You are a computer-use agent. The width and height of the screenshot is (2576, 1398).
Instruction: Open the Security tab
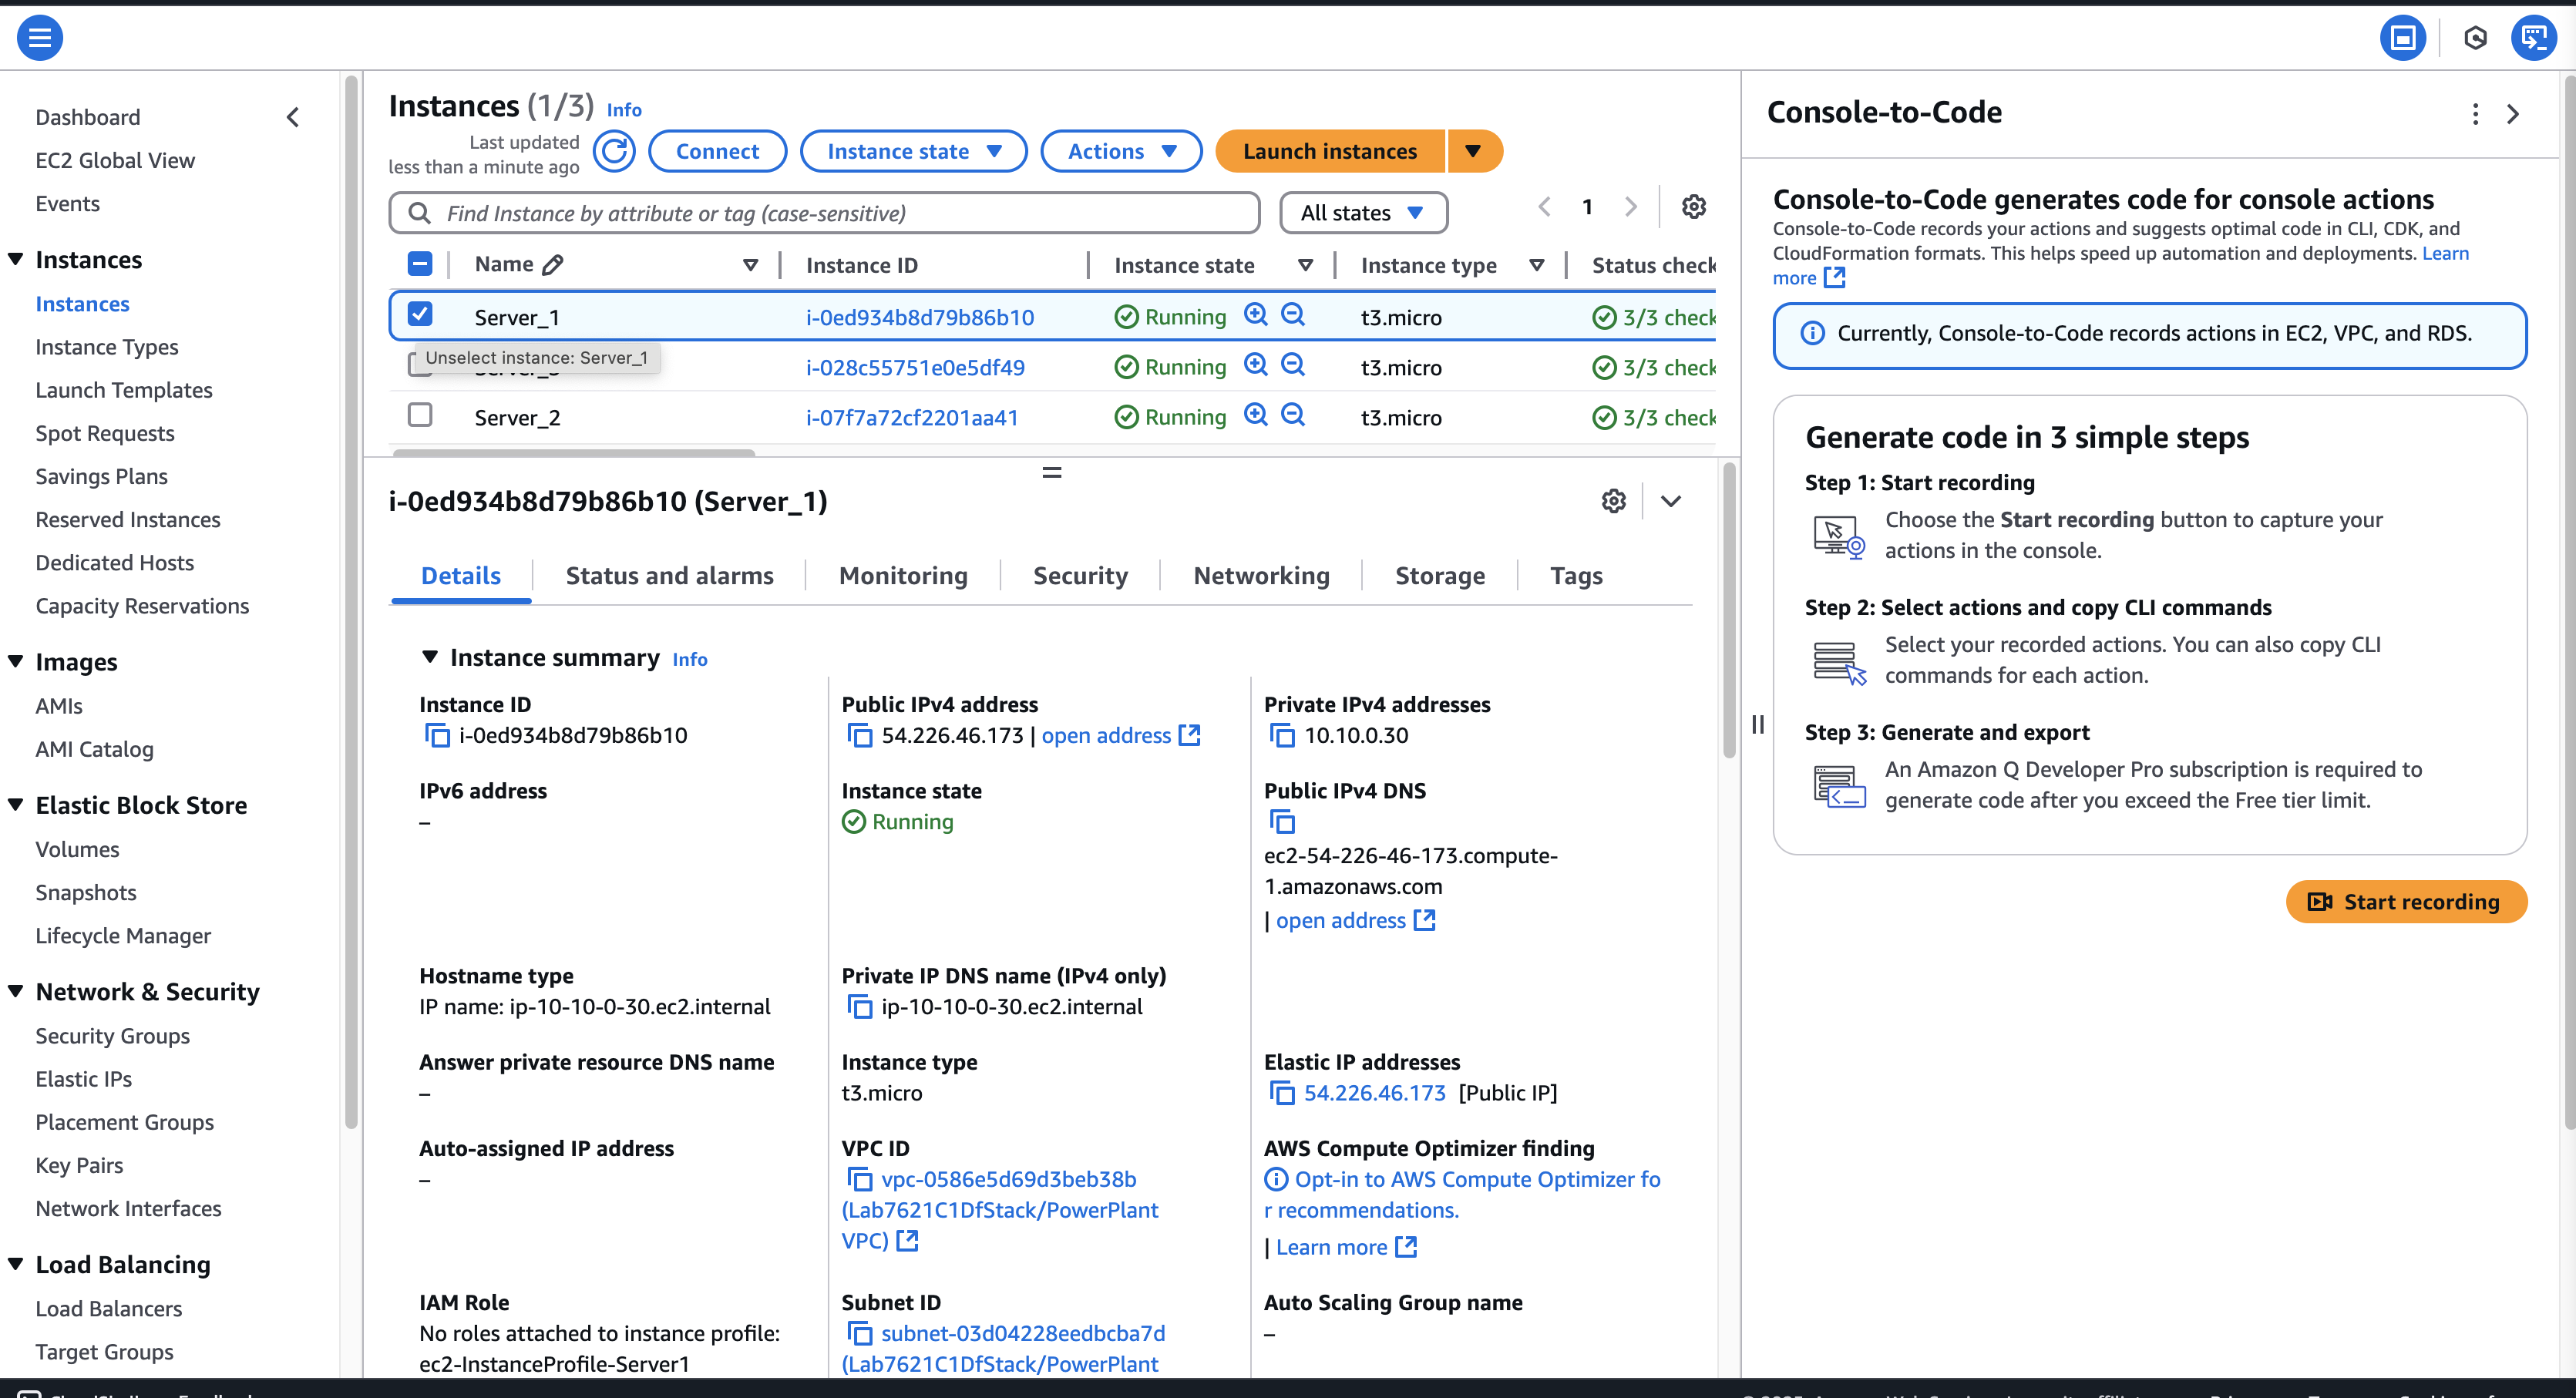1080,576
